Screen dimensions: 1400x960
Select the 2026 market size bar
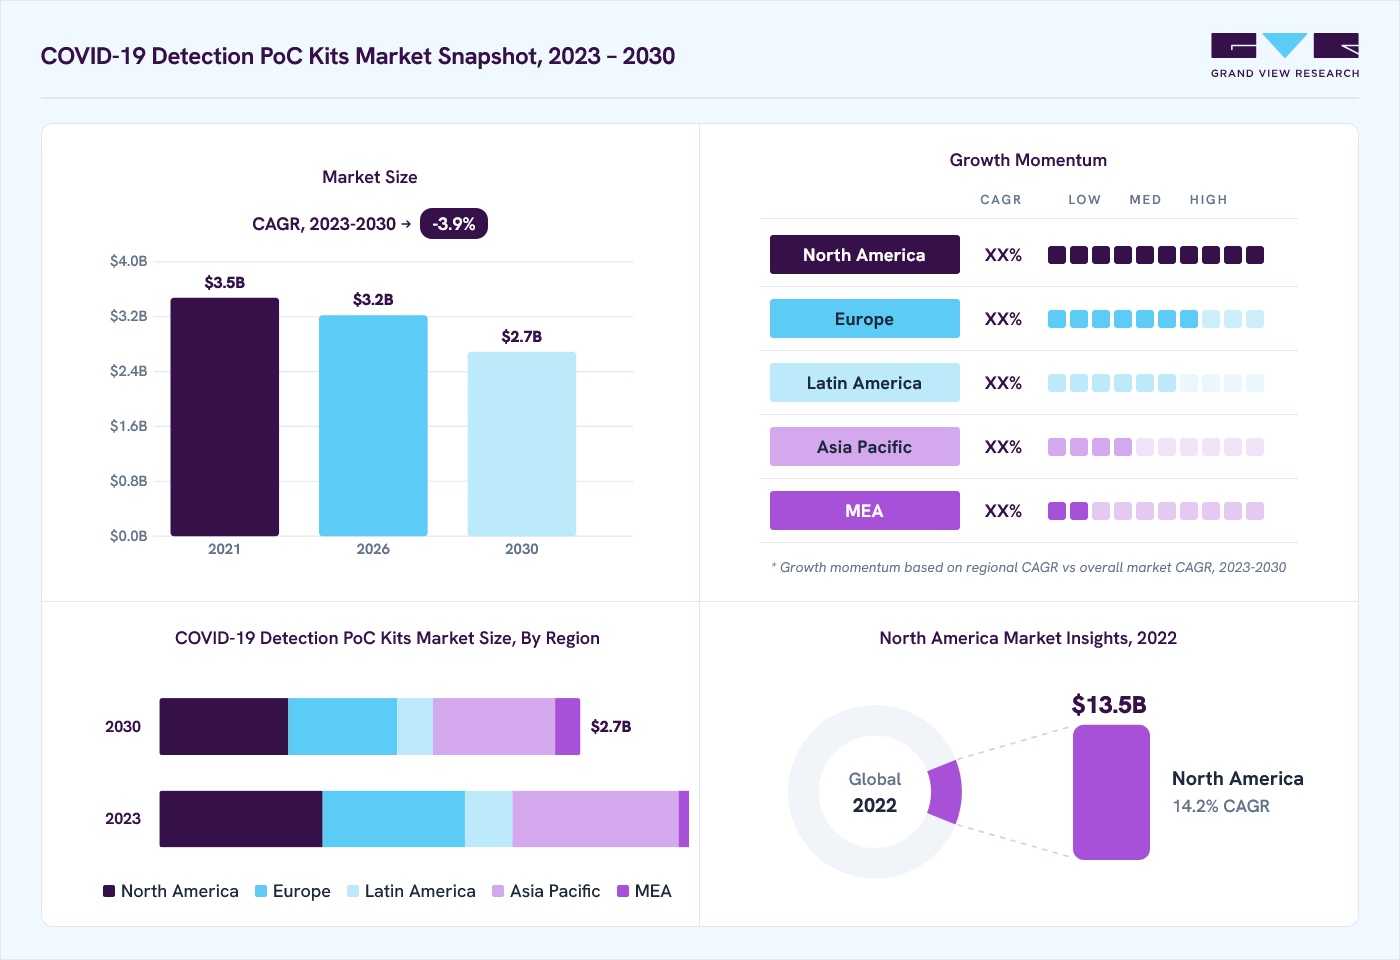(373, 426)
